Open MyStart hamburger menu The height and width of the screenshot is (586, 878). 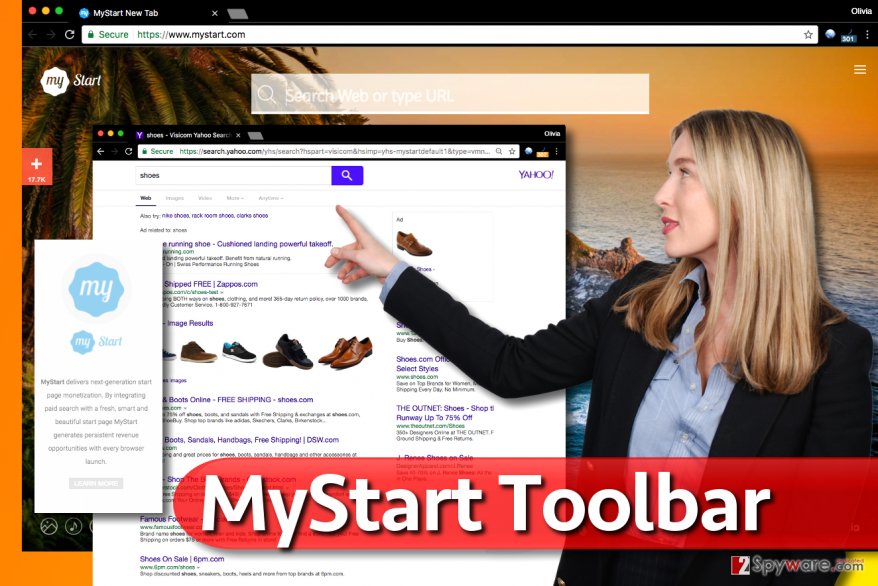860,69
